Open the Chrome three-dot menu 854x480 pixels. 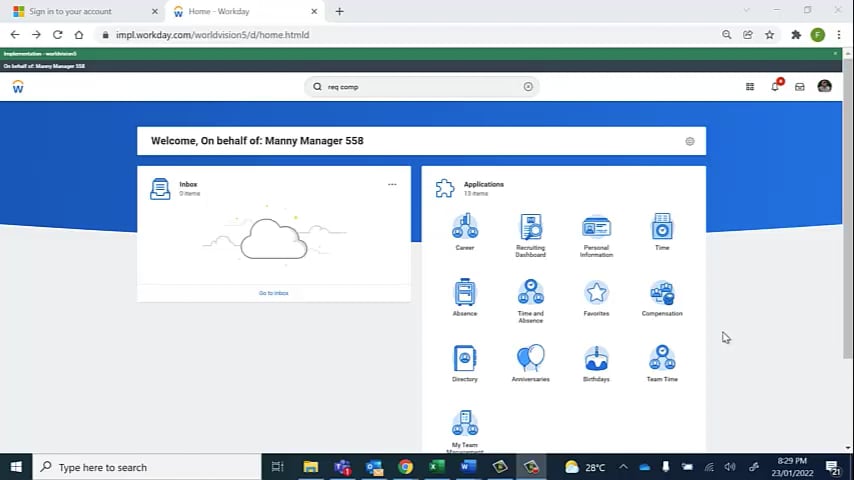click(839, 35)
